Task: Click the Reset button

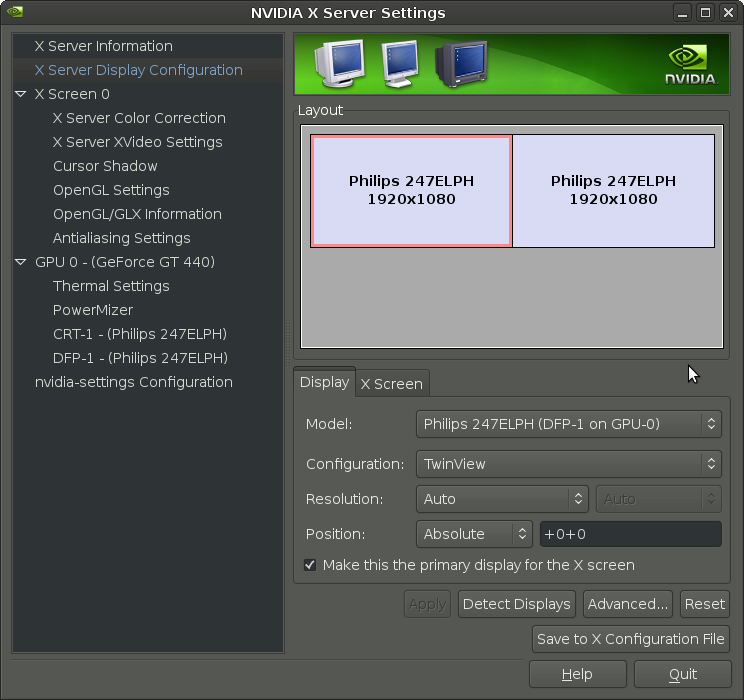Action: (705, 604)
